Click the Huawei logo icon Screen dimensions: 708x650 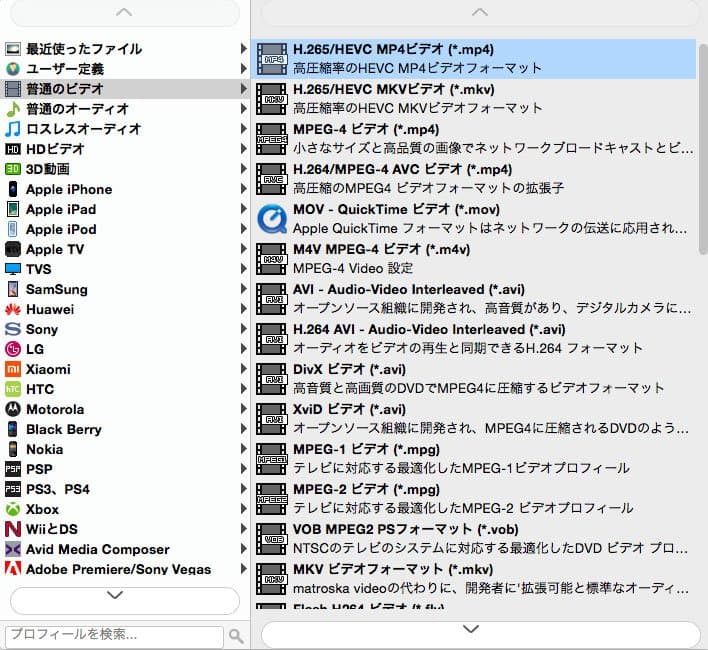13,309
